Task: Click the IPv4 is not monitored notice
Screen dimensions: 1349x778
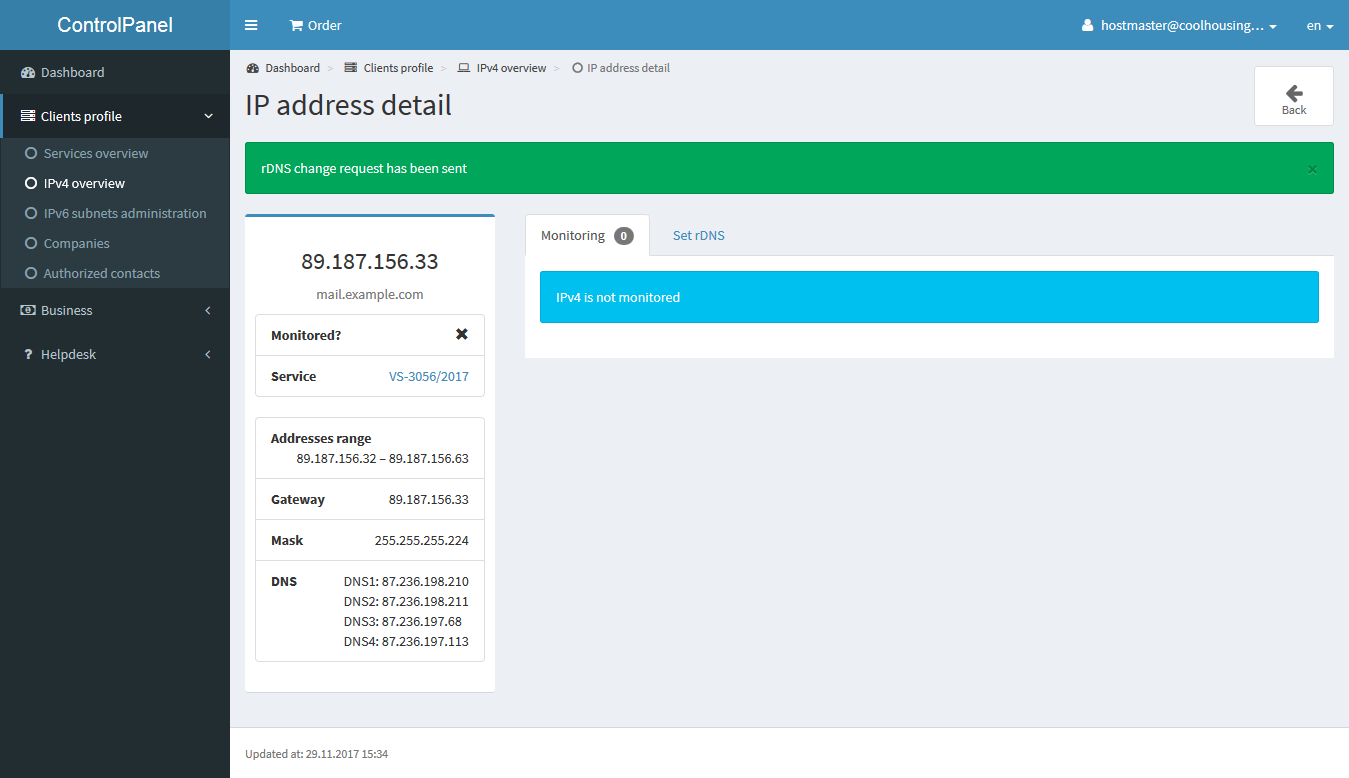Action: [x=929, y=297]
